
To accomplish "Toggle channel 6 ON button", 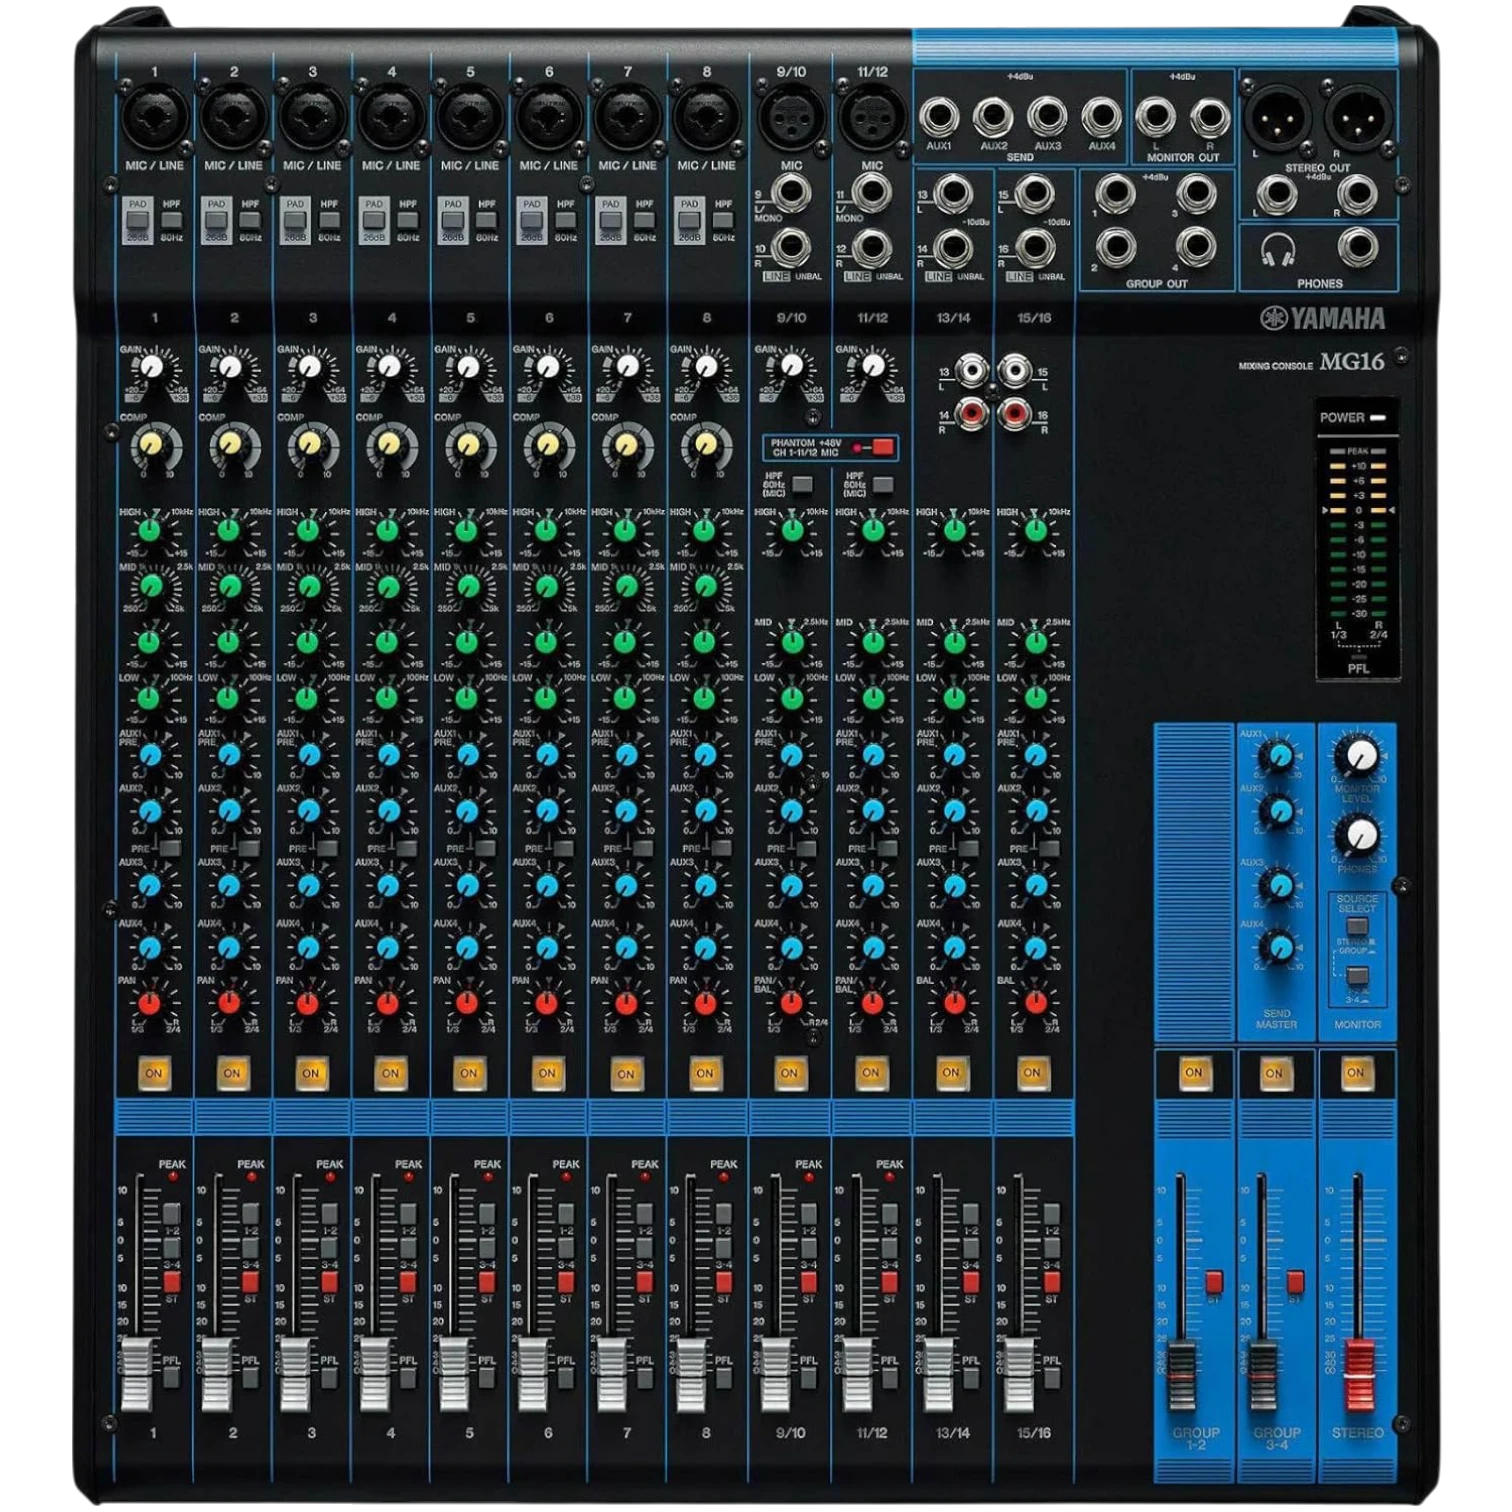I will click(x=547, y=1073).
